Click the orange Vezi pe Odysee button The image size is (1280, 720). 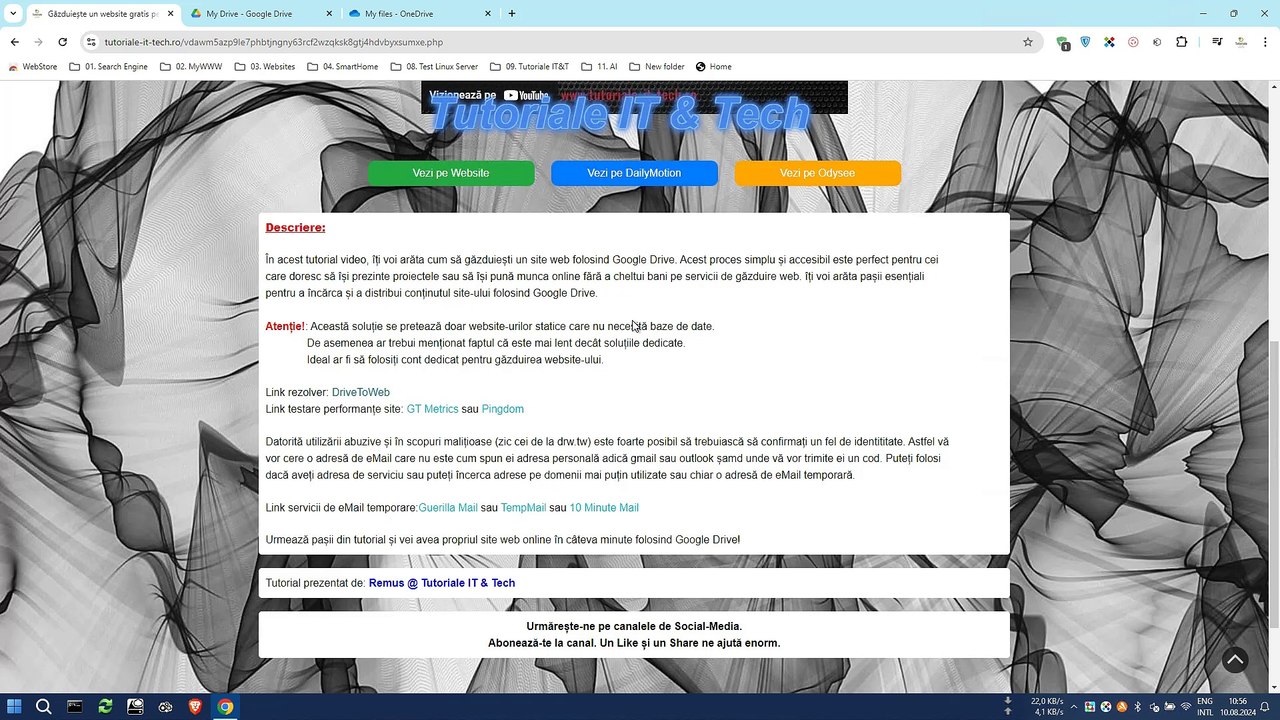818,173
